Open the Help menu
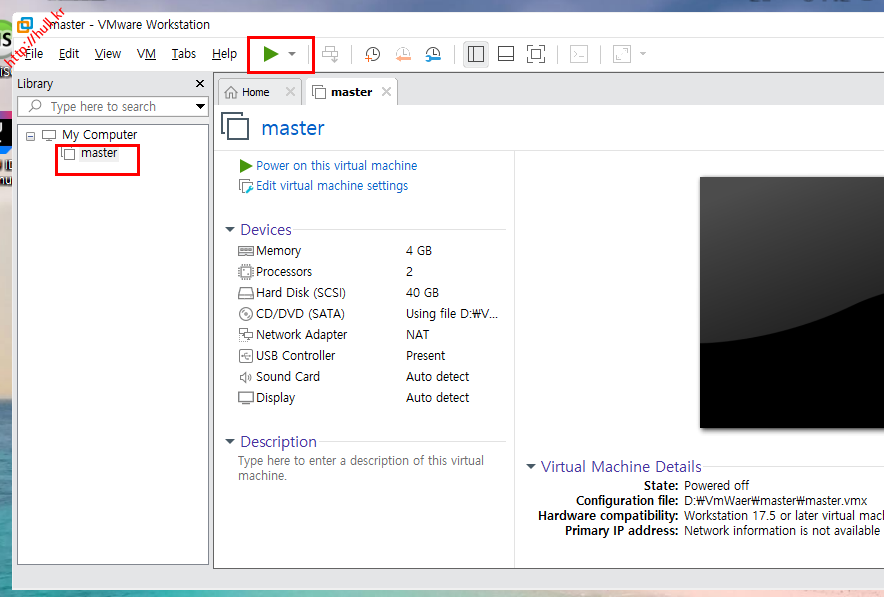This screenshot has height=597, width=884. [x=224, y=54]
